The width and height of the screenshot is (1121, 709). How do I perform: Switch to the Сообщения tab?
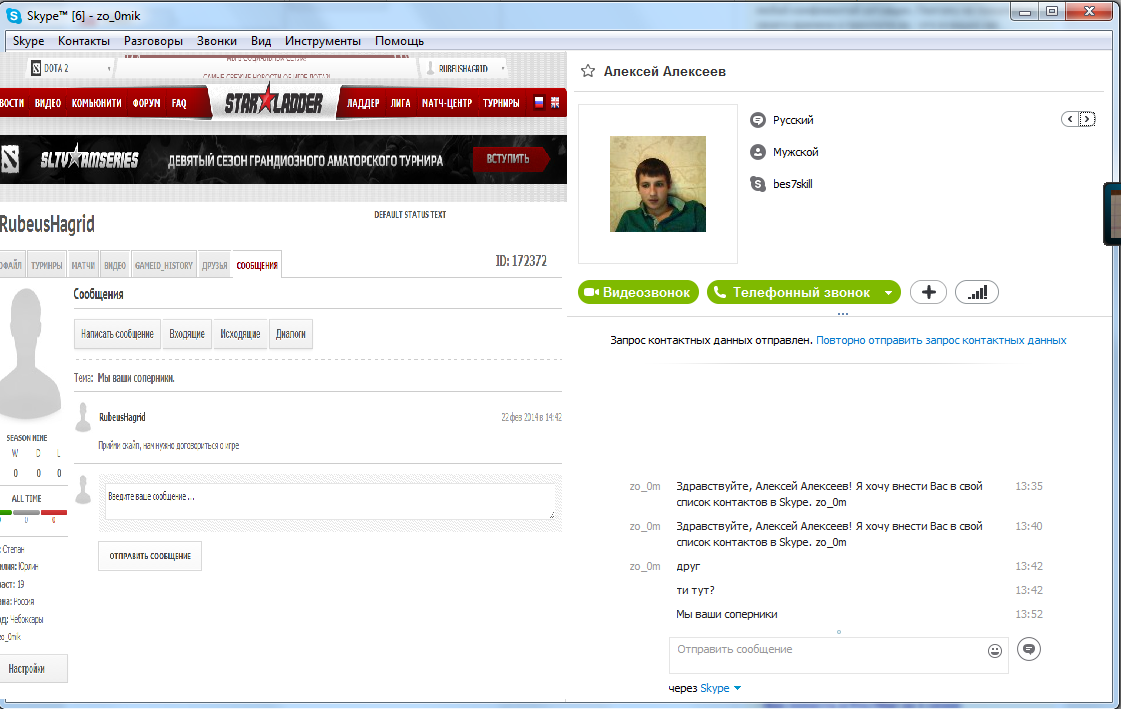pyautogui.click(x=257, y=265)
